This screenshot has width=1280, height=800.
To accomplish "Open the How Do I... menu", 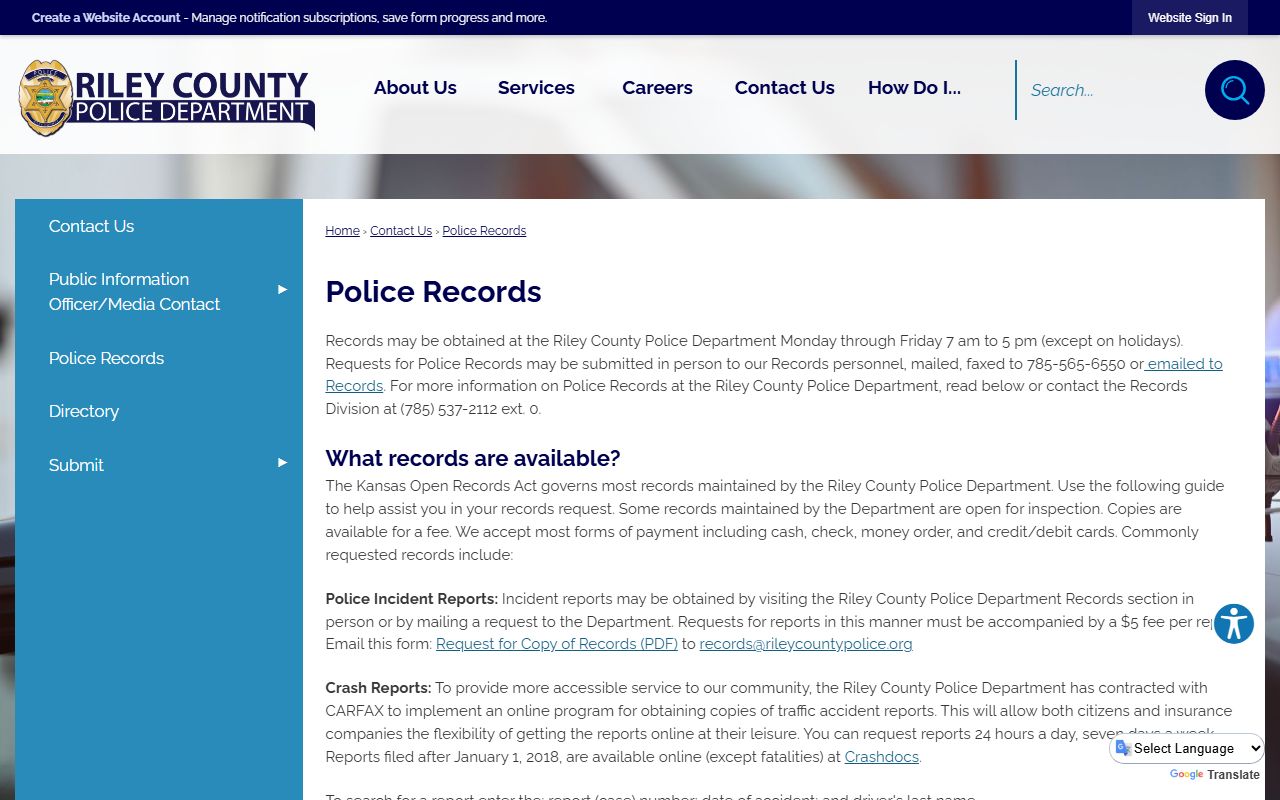I will [914, 88].
